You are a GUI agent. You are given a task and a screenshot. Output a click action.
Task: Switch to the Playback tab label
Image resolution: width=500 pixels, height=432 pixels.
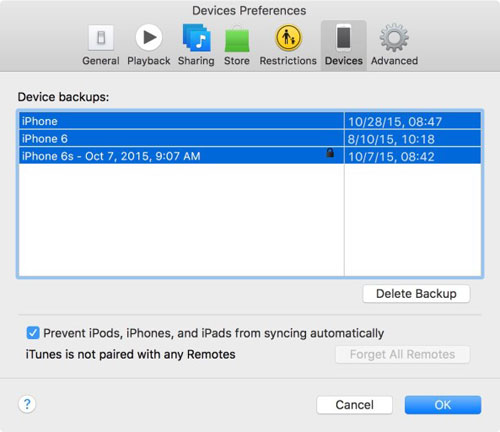(149, 61)
